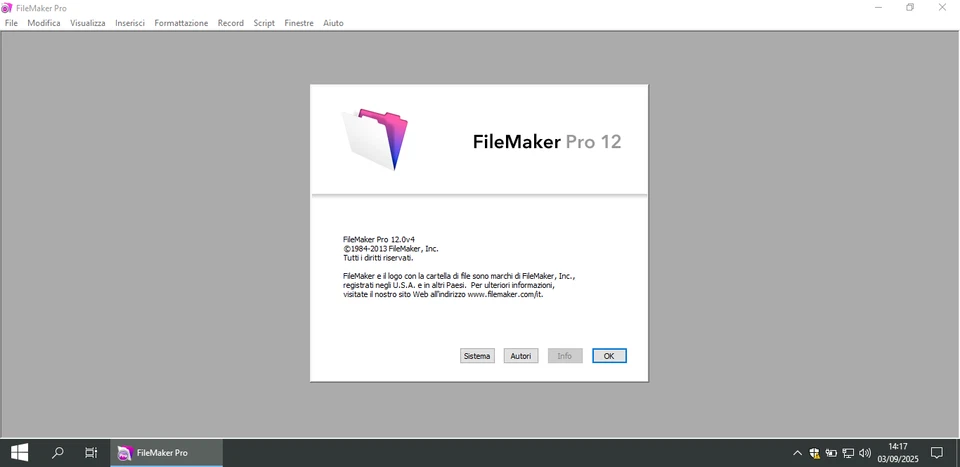Click the battery power tray icon

pyautogui.click(x=831, y=453)
